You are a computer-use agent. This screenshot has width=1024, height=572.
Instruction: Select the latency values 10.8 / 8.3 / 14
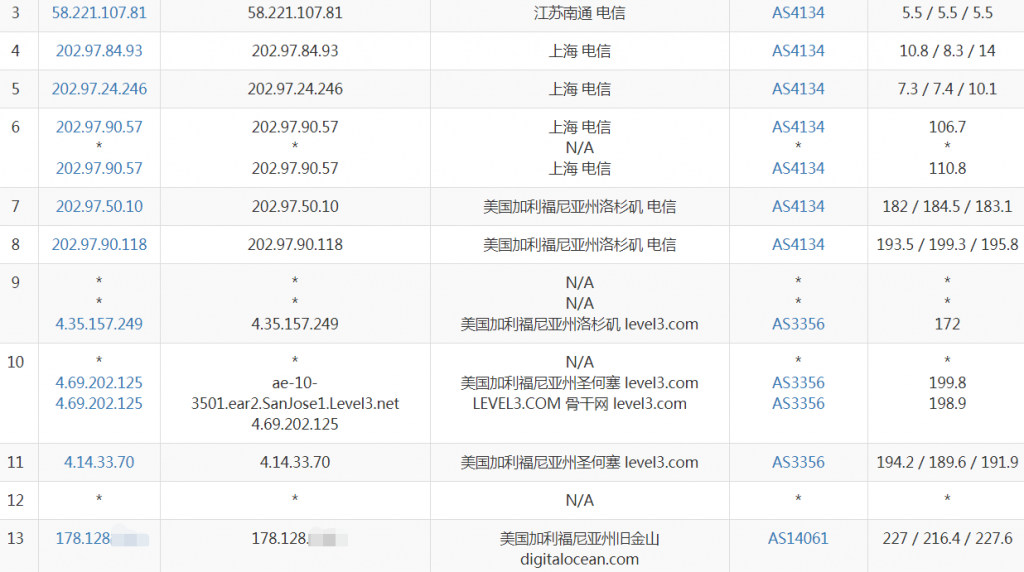[947, 50]
